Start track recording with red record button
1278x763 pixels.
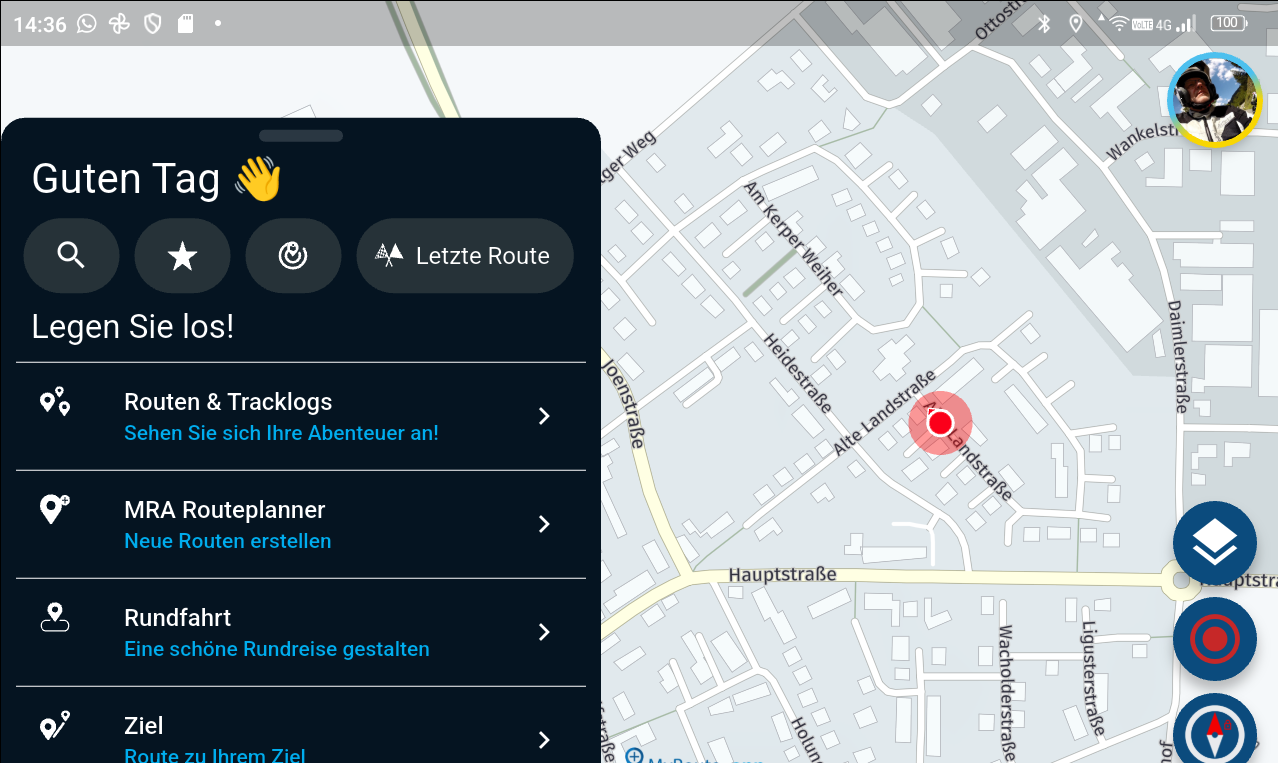[1214, 639]
